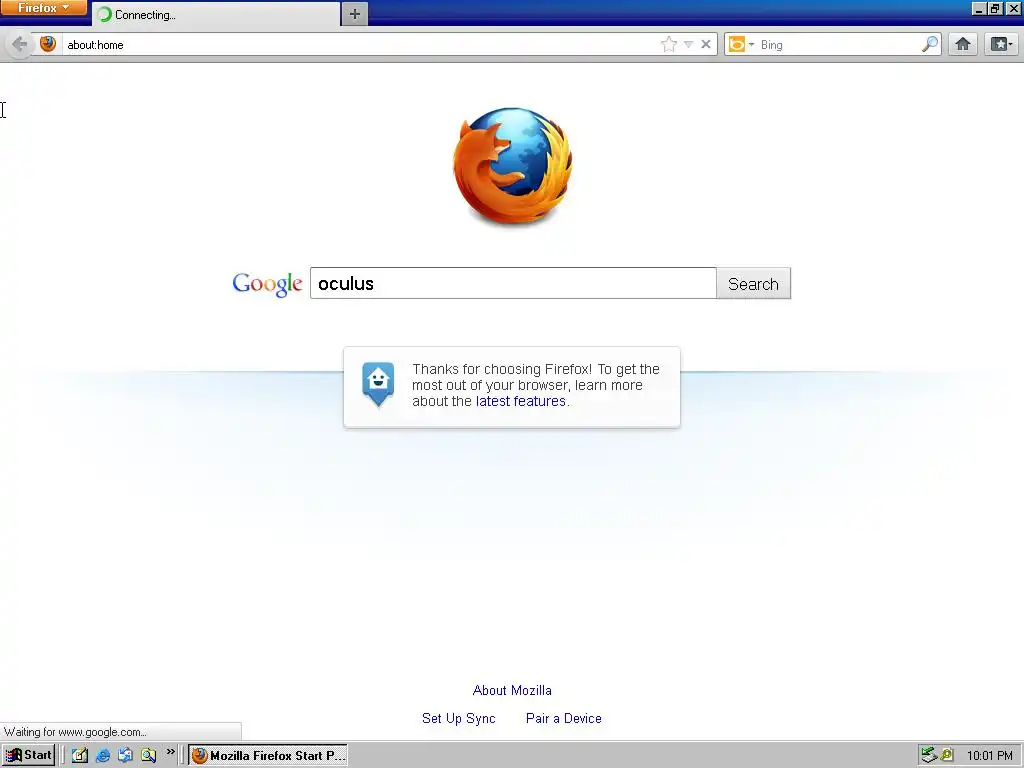
Task: Minimize the Firefox window
Action: point(978,8)
